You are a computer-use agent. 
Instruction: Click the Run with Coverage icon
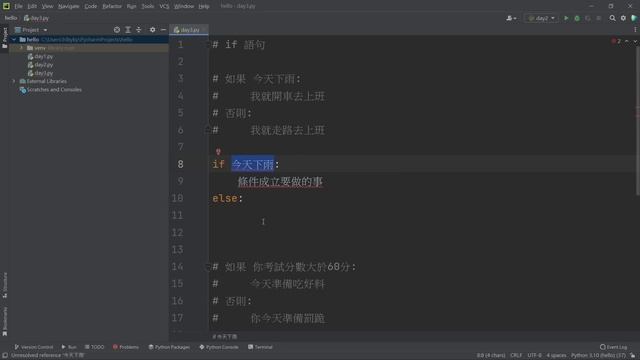588,18
